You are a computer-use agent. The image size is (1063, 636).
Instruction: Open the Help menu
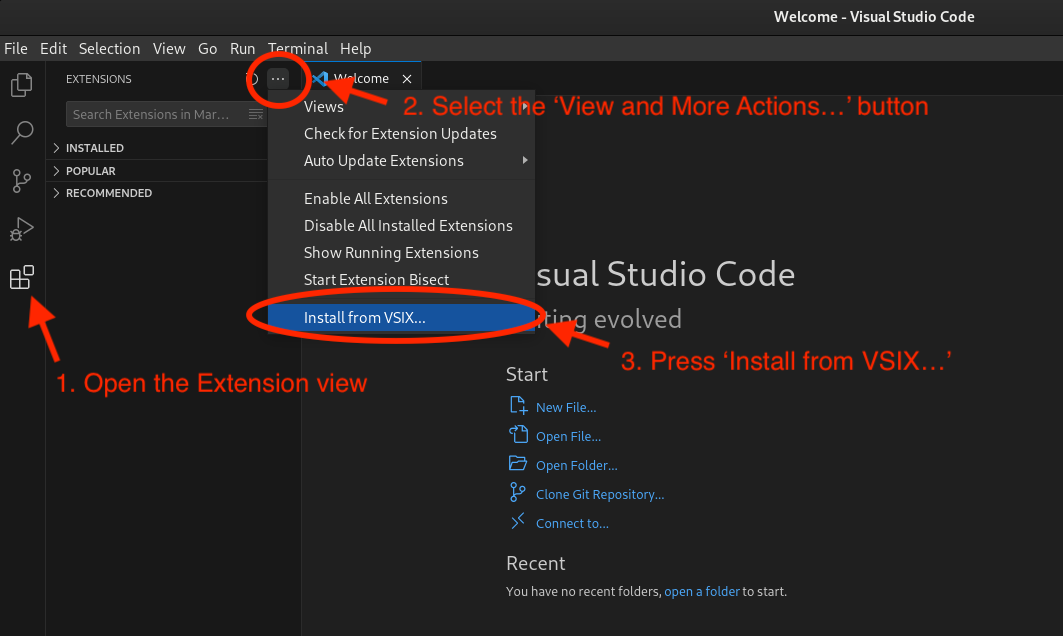tap(355, 49)
